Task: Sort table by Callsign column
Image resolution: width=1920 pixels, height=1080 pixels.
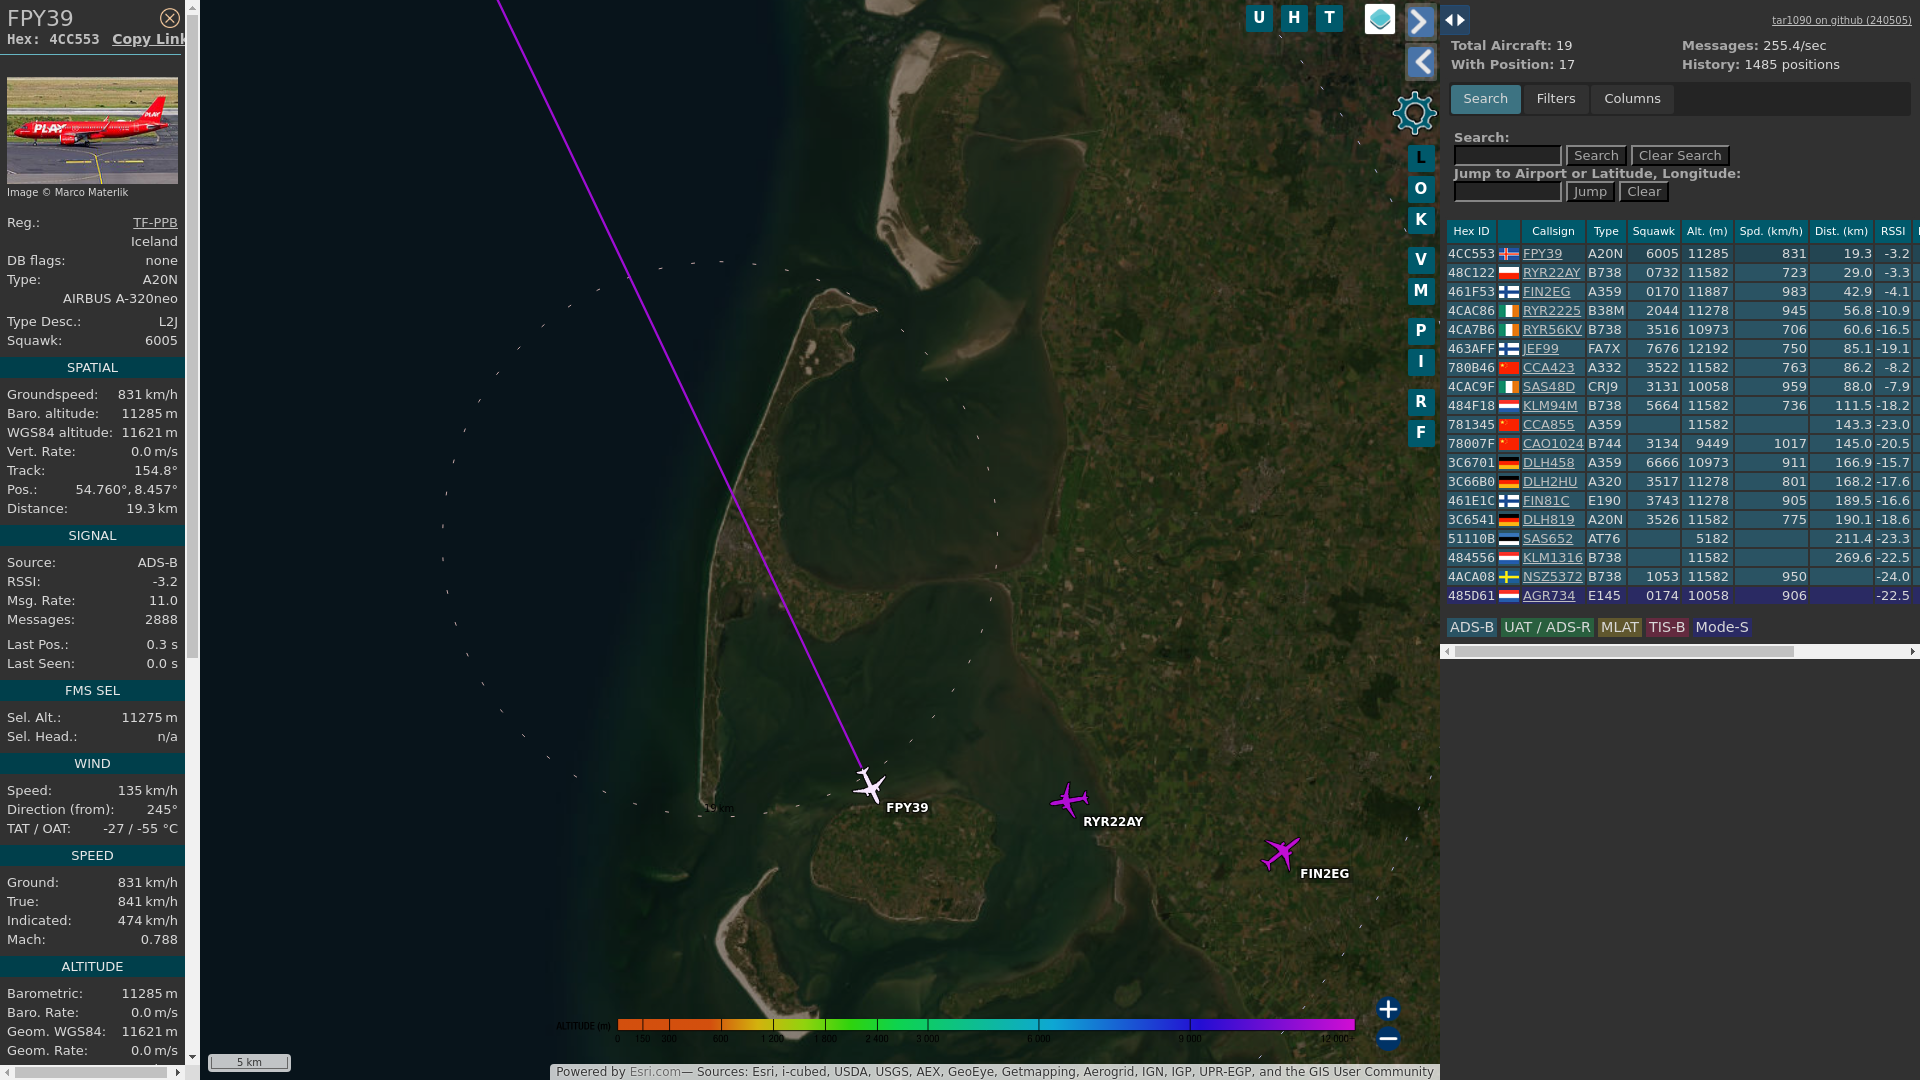Action: click(1553, 231)
